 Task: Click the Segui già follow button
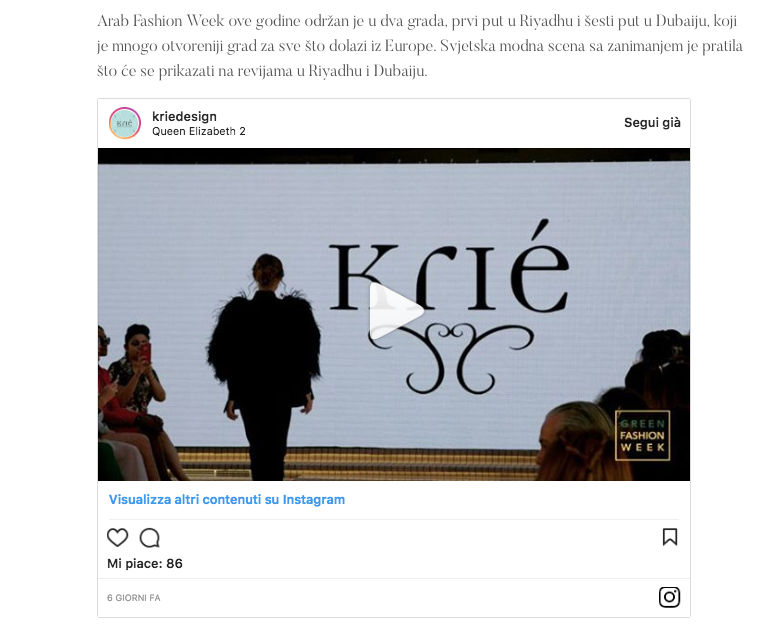[652, 122]
